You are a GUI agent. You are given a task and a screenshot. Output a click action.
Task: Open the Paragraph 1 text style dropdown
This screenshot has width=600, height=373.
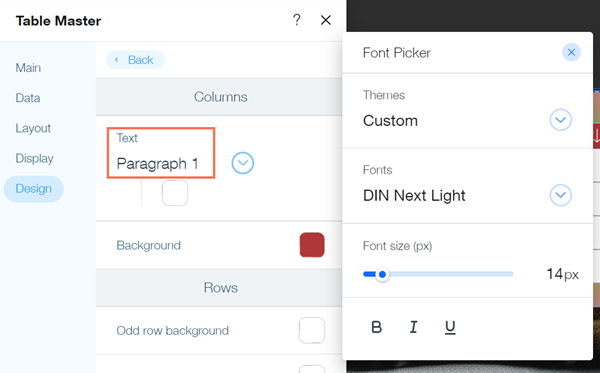tap(243, 163)
